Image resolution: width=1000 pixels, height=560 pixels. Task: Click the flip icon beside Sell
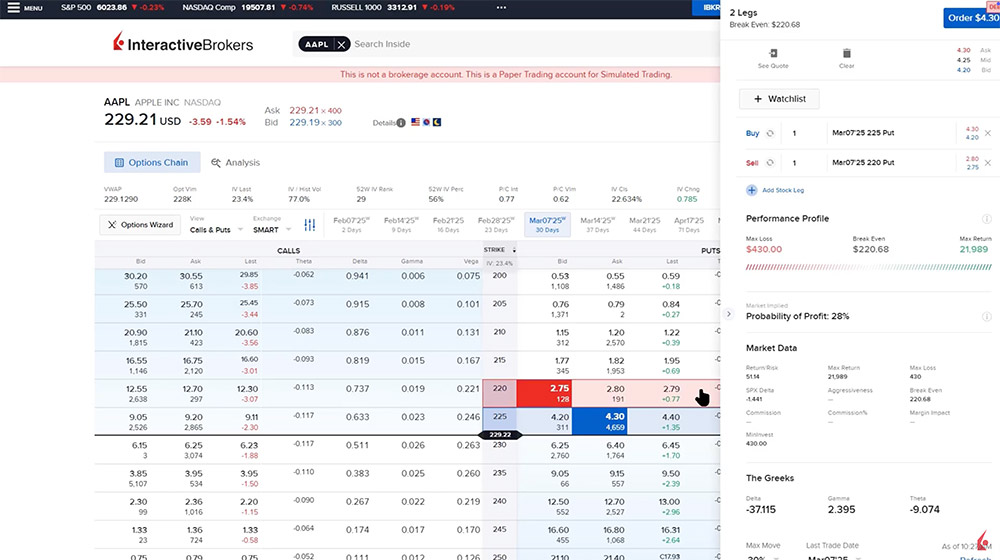(x=770, y=163)
